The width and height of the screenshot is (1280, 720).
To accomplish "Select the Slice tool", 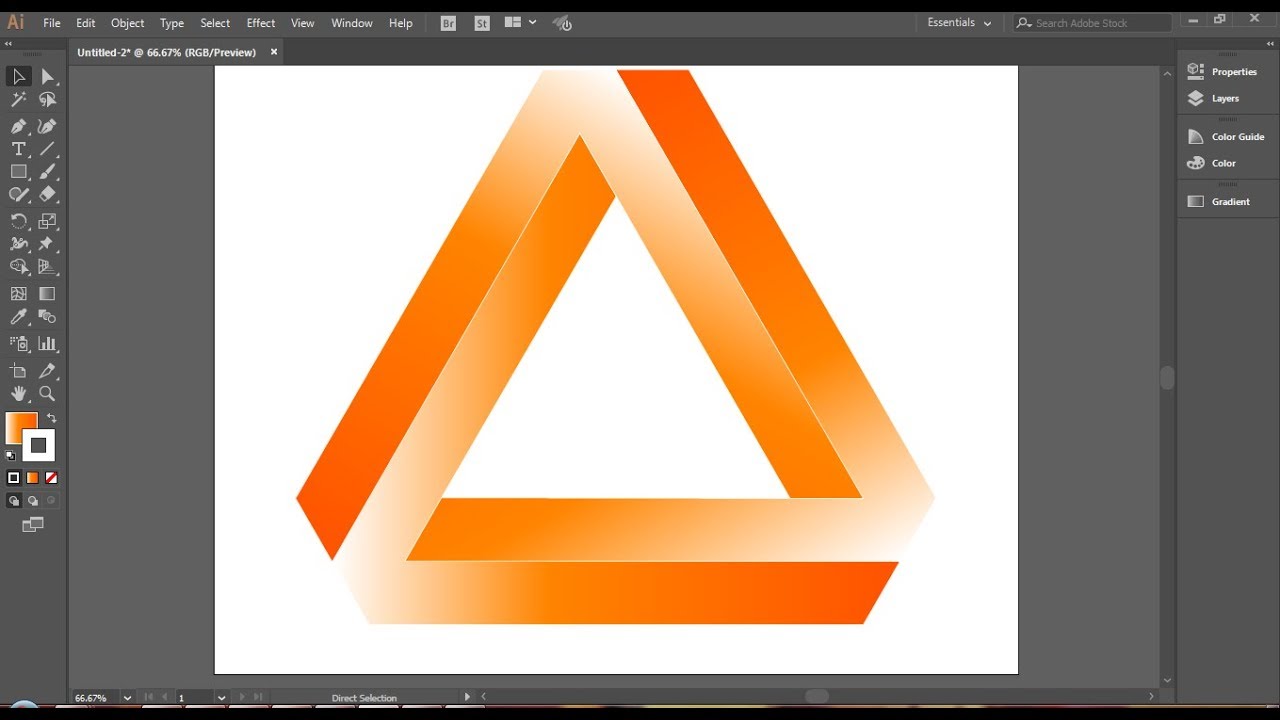I will pos(47,371).
